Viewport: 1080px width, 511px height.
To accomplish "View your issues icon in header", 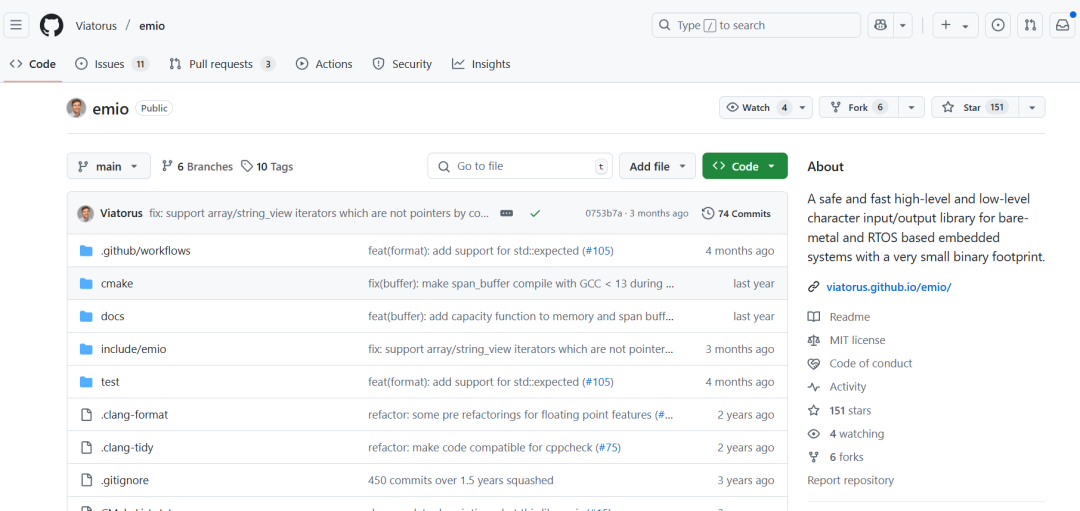I will coord(997,25).
